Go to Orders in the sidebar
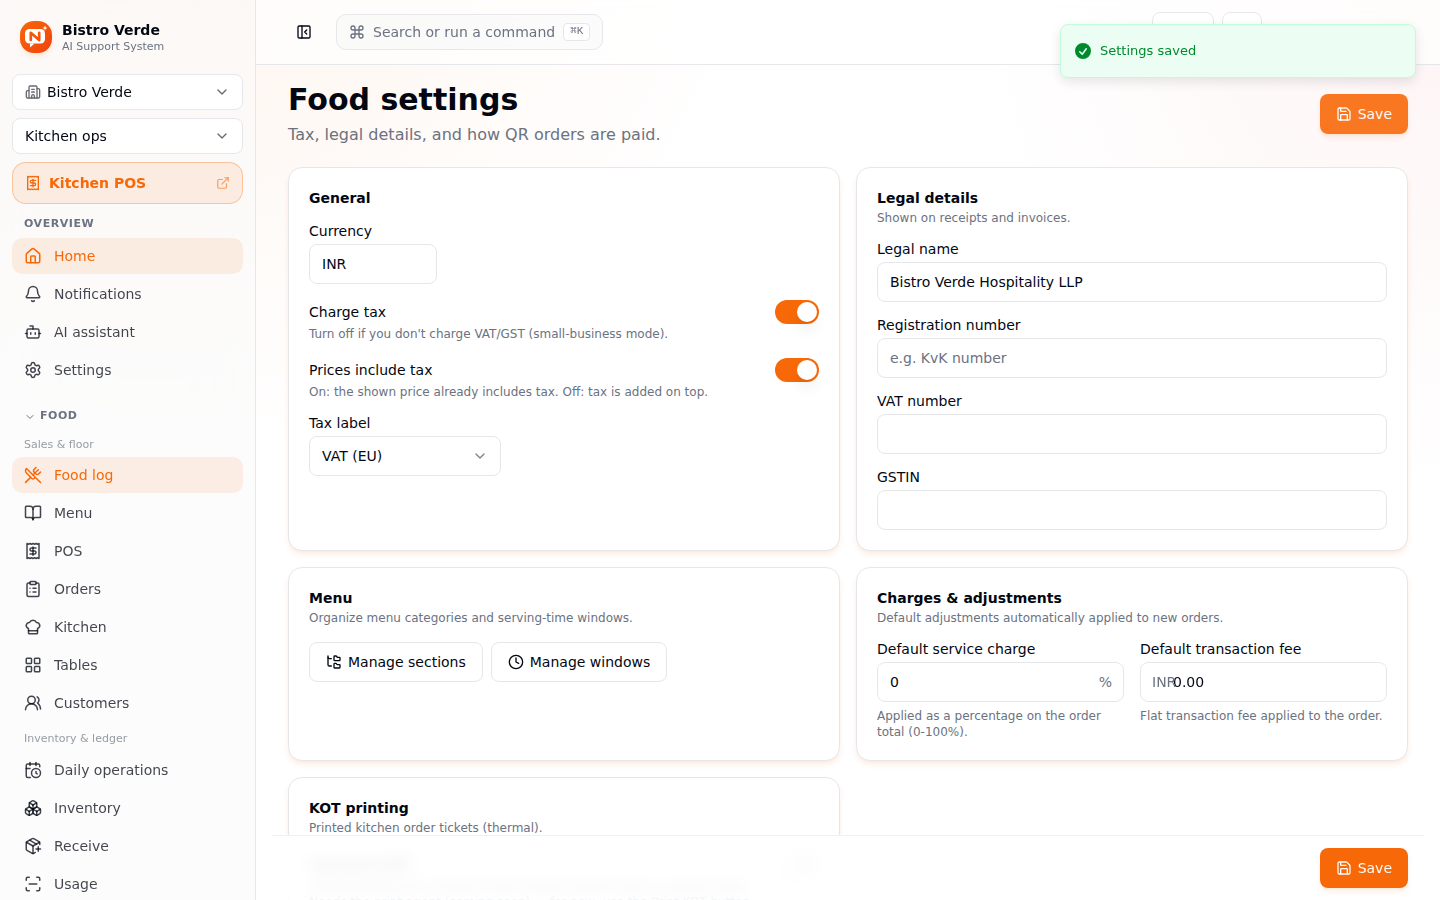The image size is (1440, 900). 127,589
